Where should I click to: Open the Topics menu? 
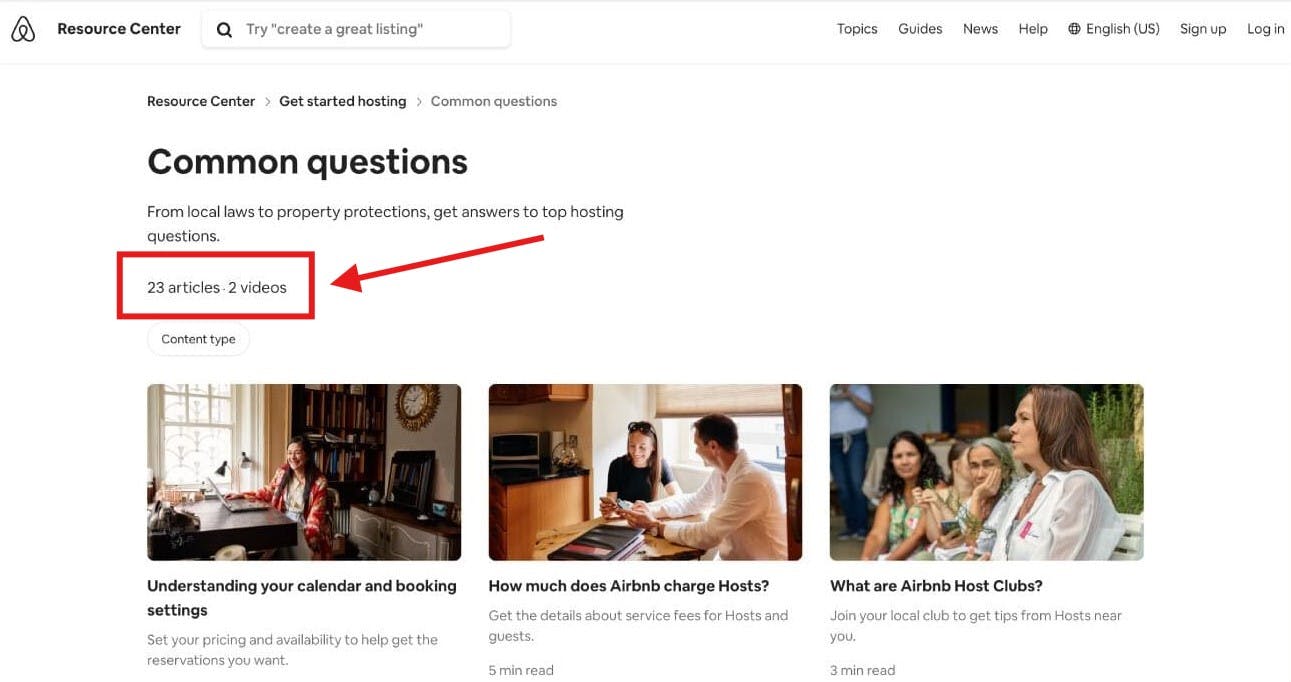[857, 29]
